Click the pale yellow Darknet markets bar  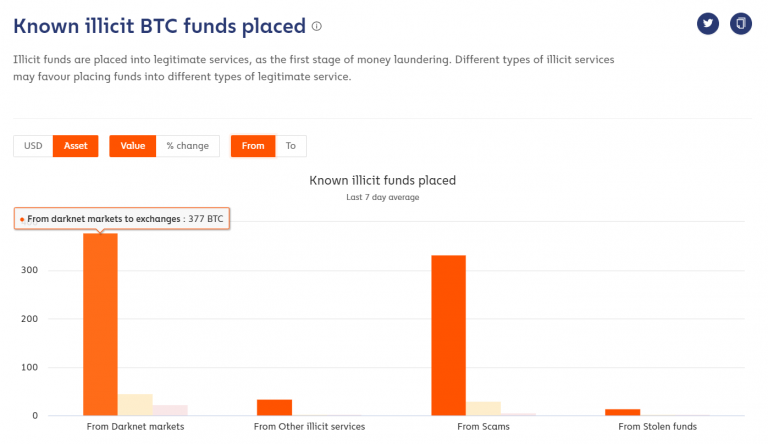pyautogui.click(x=135, y=405)
